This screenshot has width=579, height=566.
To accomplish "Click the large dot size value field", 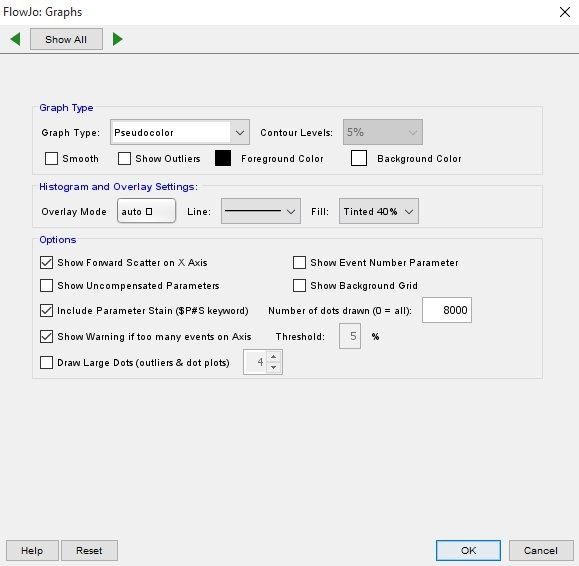I will click(x=256, y=362).
